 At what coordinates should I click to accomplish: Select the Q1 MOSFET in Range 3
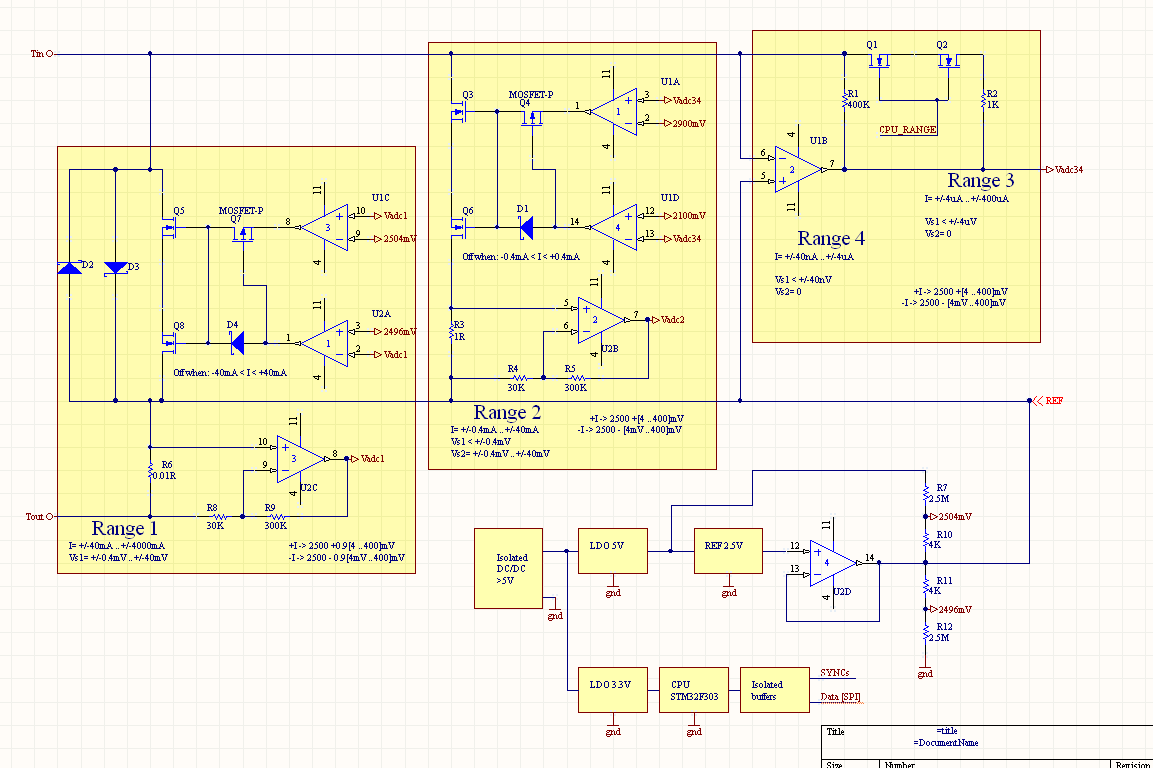point(879,60)
